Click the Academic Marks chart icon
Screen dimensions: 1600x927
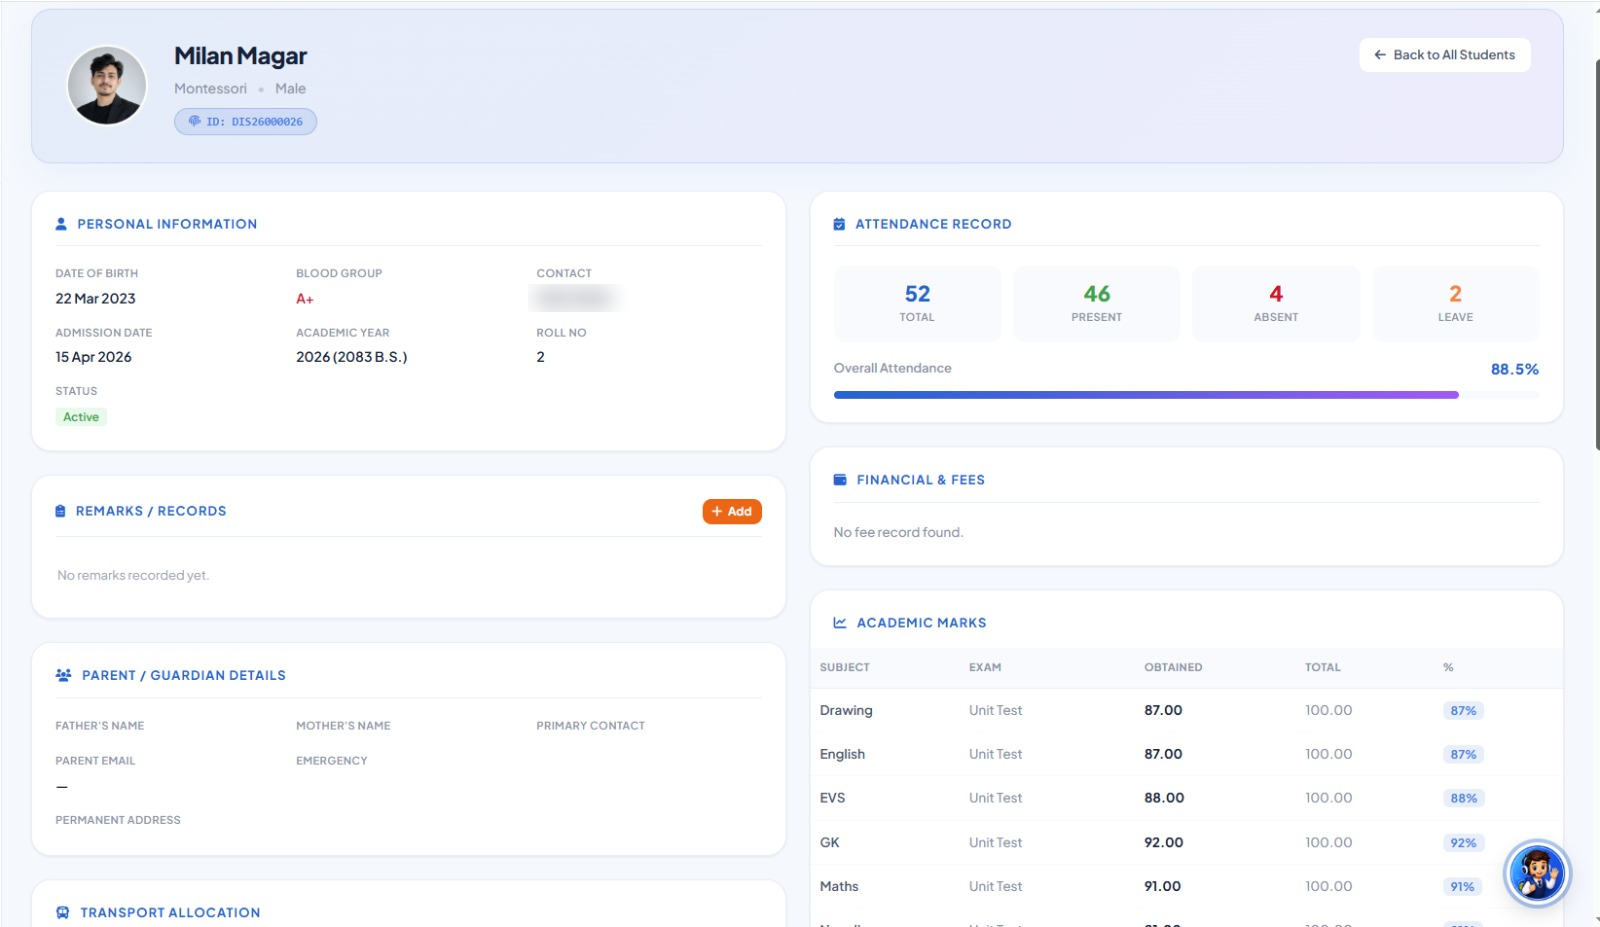(x=840, y=622)
